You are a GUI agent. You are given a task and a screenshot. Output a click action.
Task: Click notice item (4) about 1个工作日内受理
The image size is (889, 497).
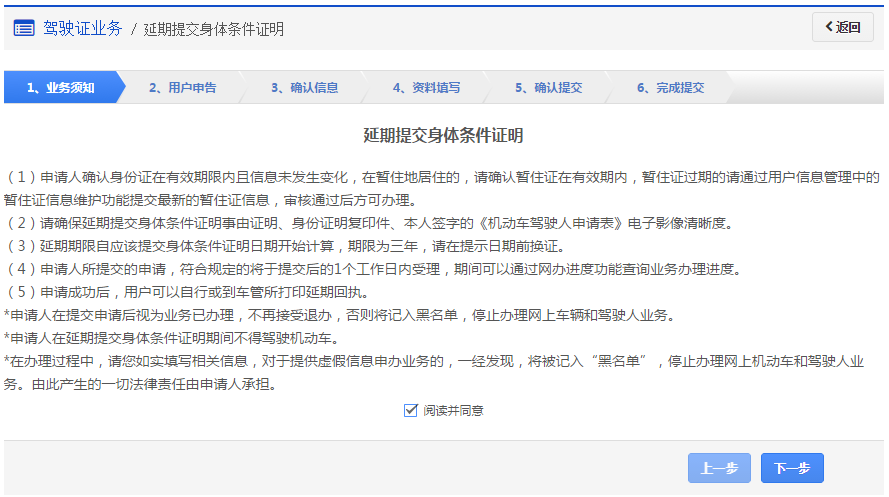click(x=372, y=269)
